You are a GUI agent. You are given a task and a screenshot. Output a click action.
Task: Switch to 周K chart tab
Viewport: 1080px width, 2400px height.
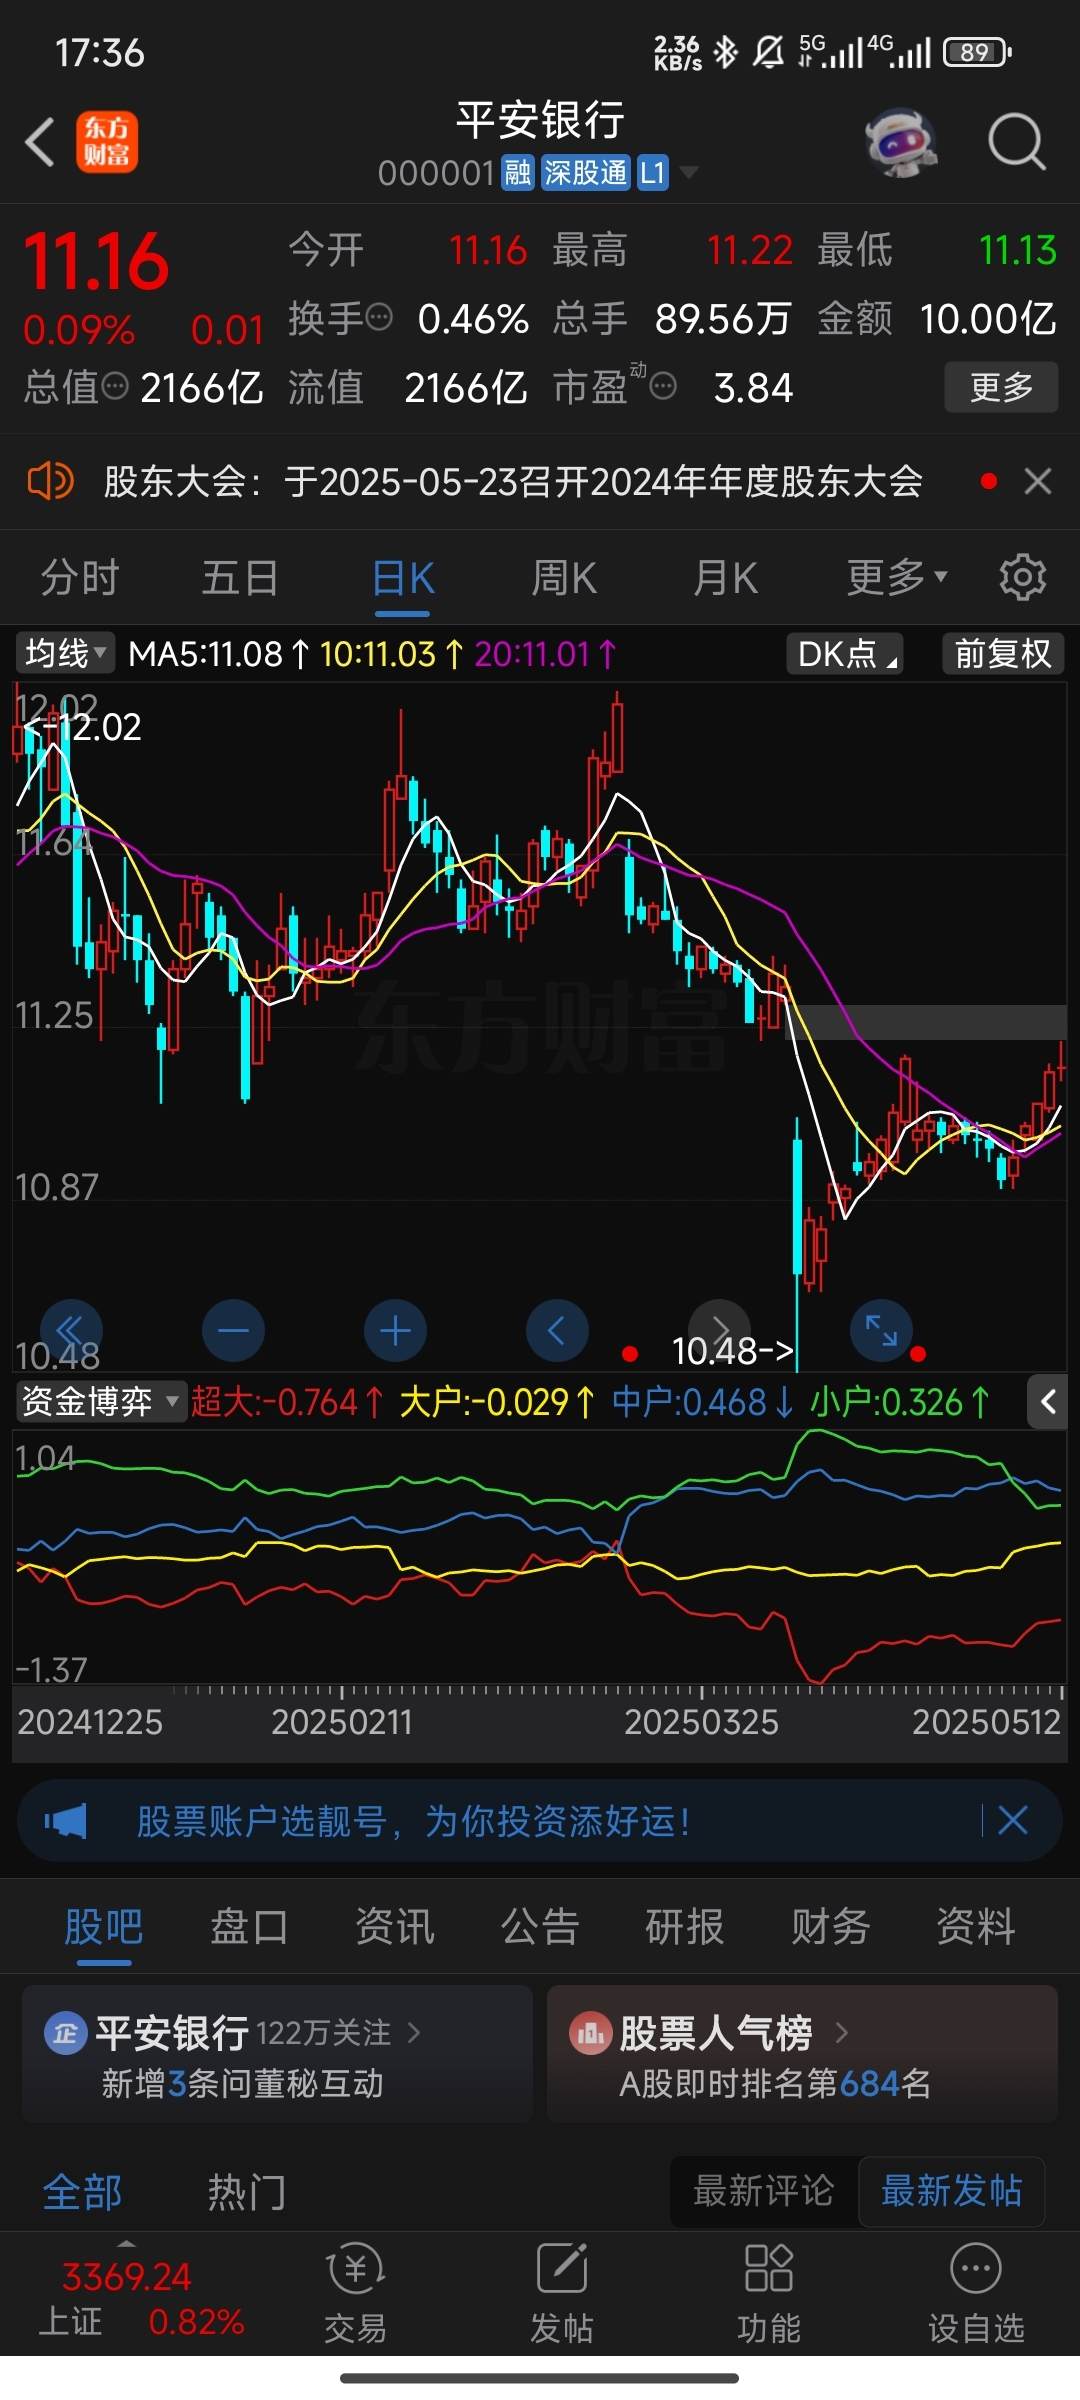(564, 578)
